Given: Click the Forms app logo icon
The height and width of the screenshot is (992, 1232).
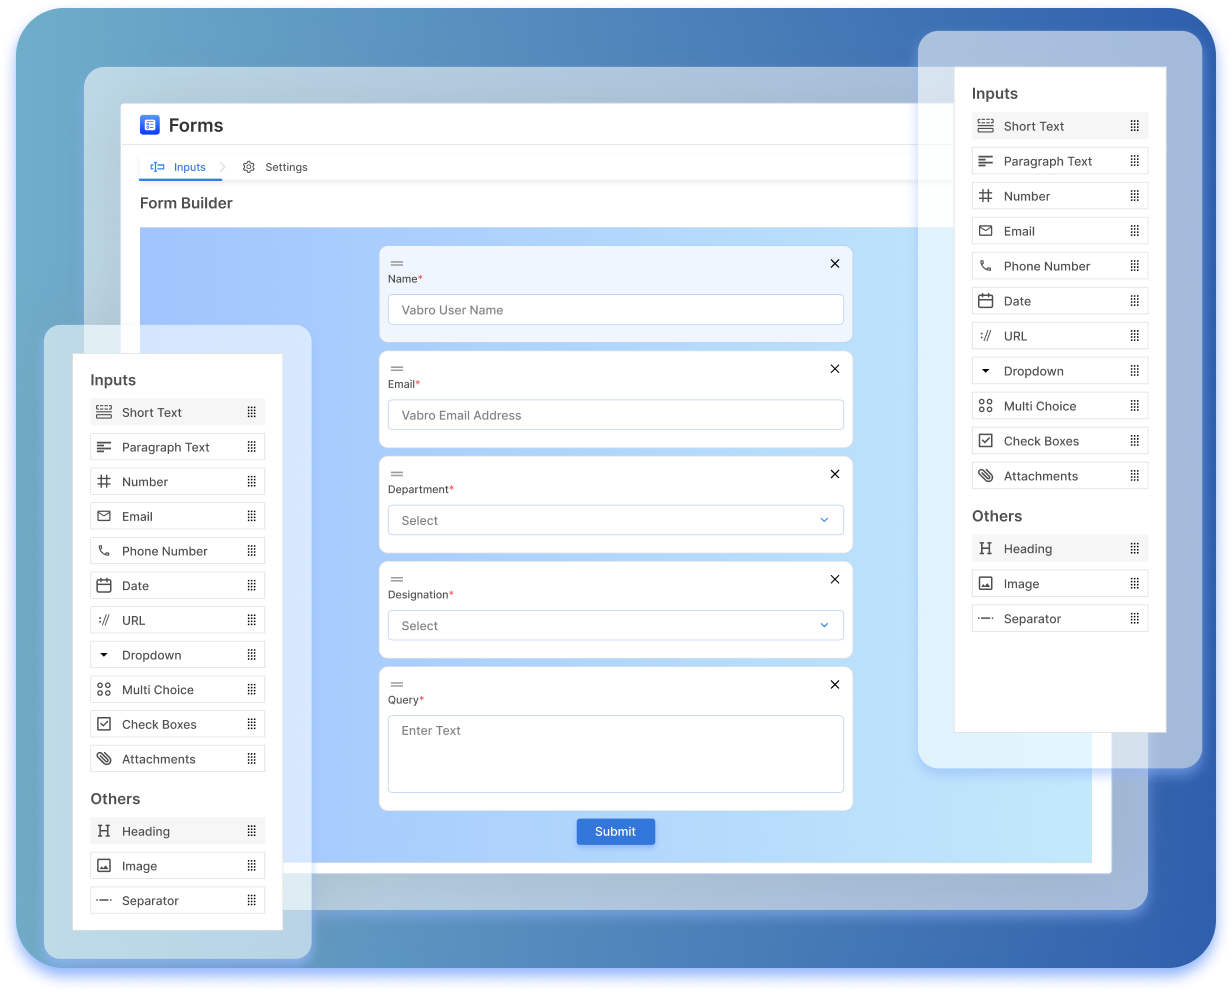Looking at the screenshot, I should tap(150, 125).
